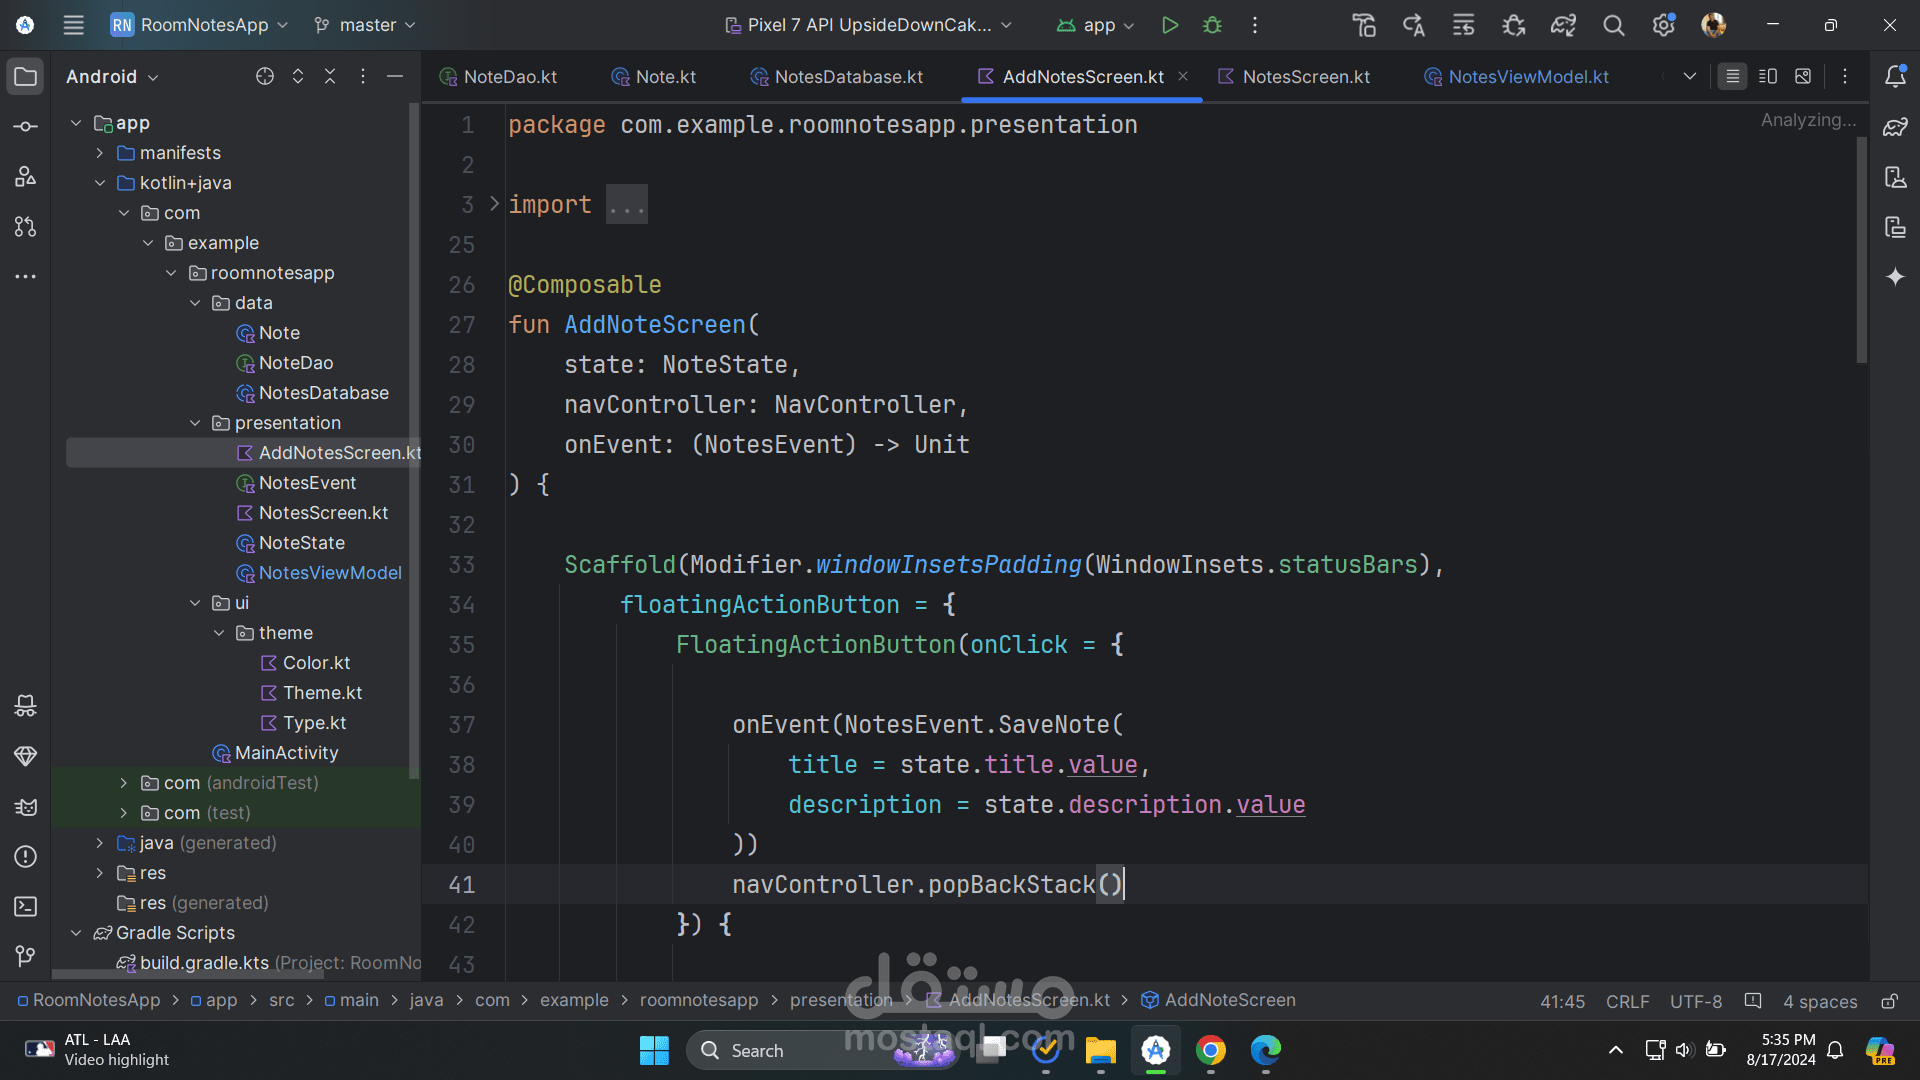Viewport: 1920px width, 1080px height.
Task: Switch to NotesScreen.kt tab
Action: (1305, 77)
